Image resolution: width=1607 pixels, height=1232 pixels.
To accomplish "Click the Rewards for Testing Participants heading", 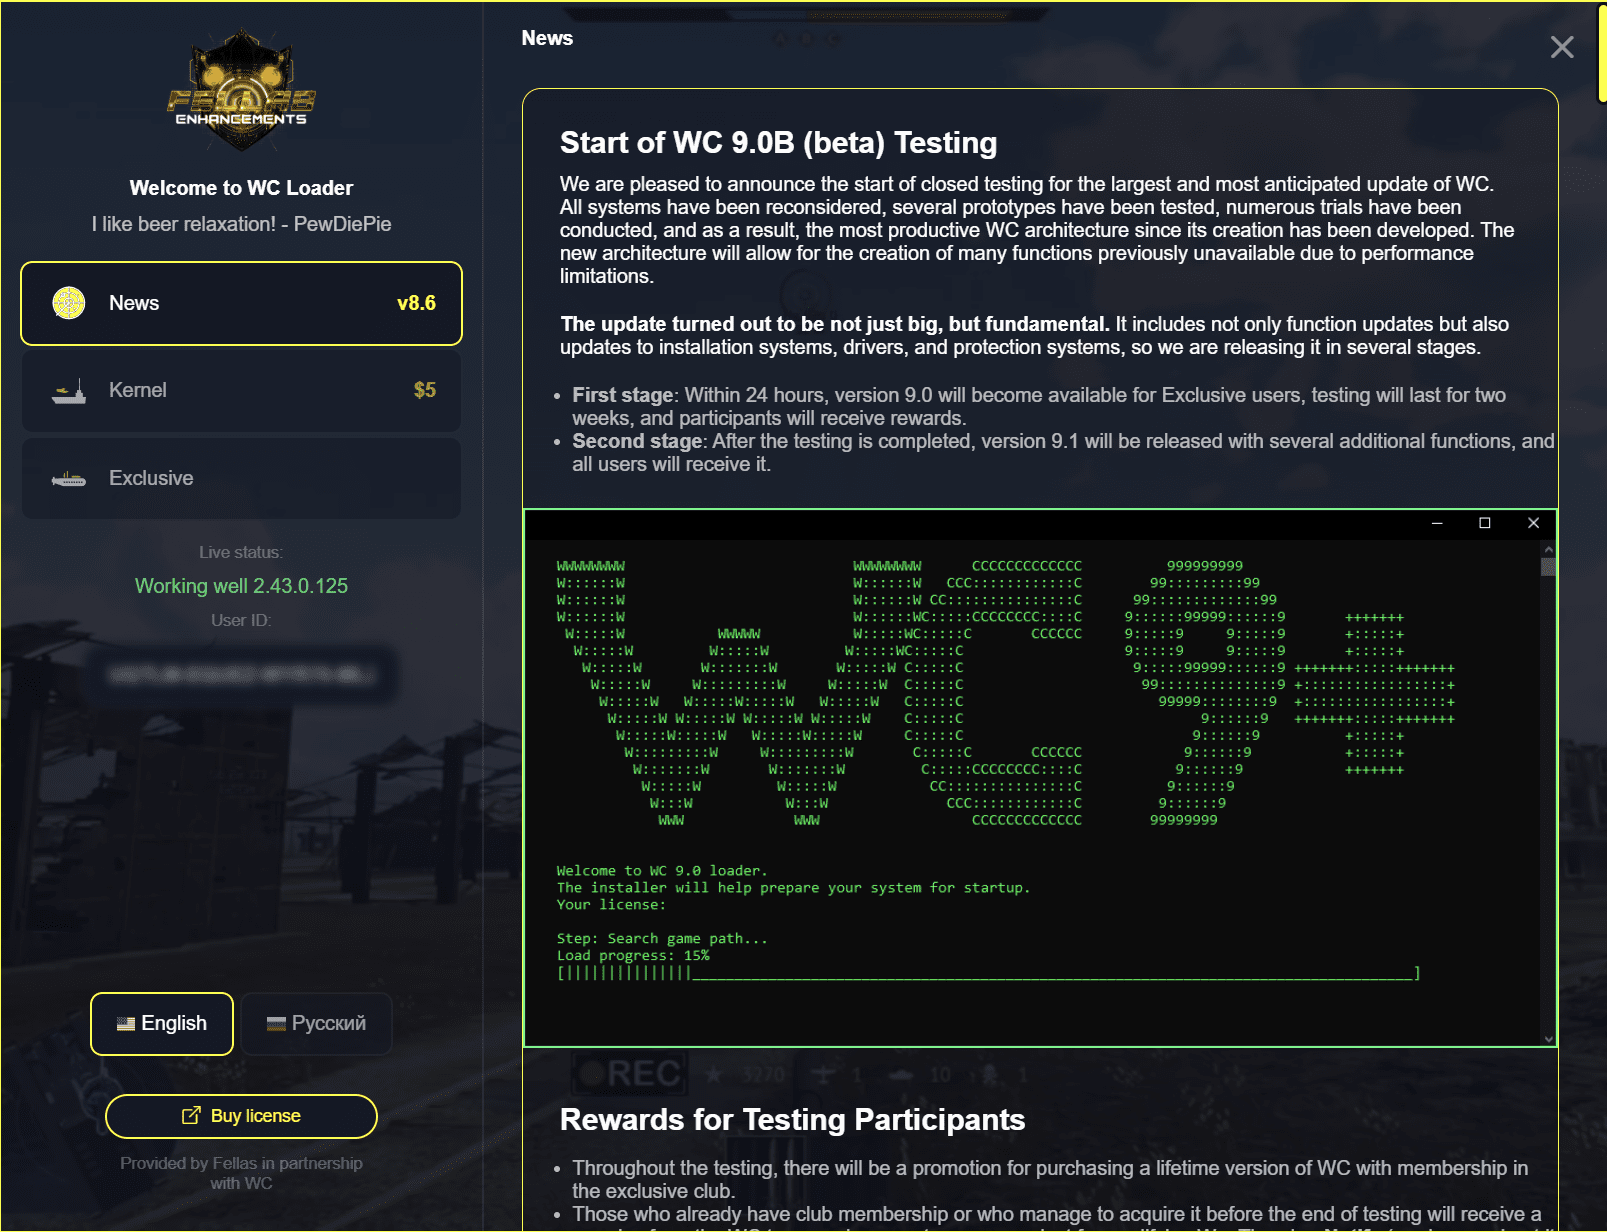I will tap(792, 1120).
